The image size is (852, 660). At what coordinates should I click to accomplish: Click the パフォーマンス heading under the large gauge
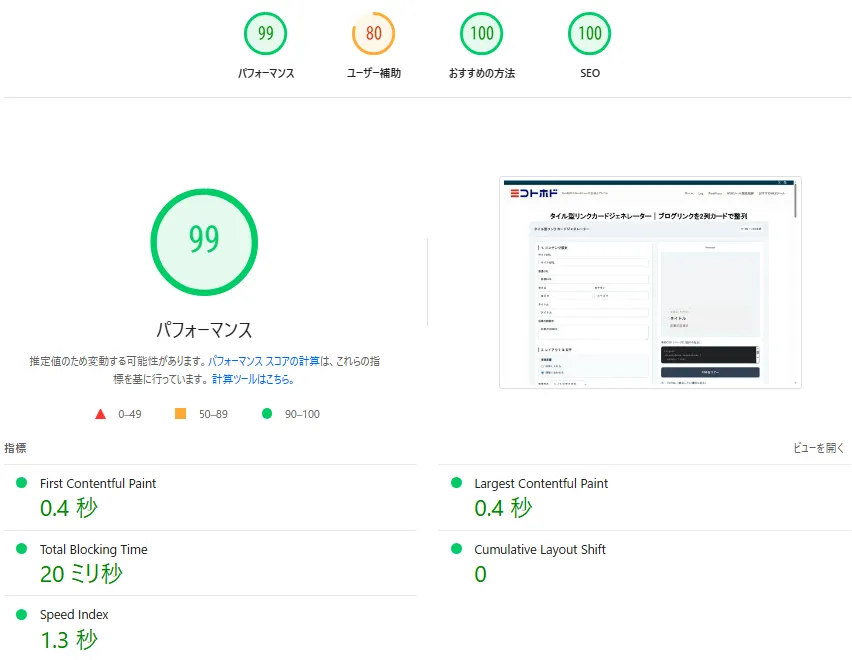[204, 330]
